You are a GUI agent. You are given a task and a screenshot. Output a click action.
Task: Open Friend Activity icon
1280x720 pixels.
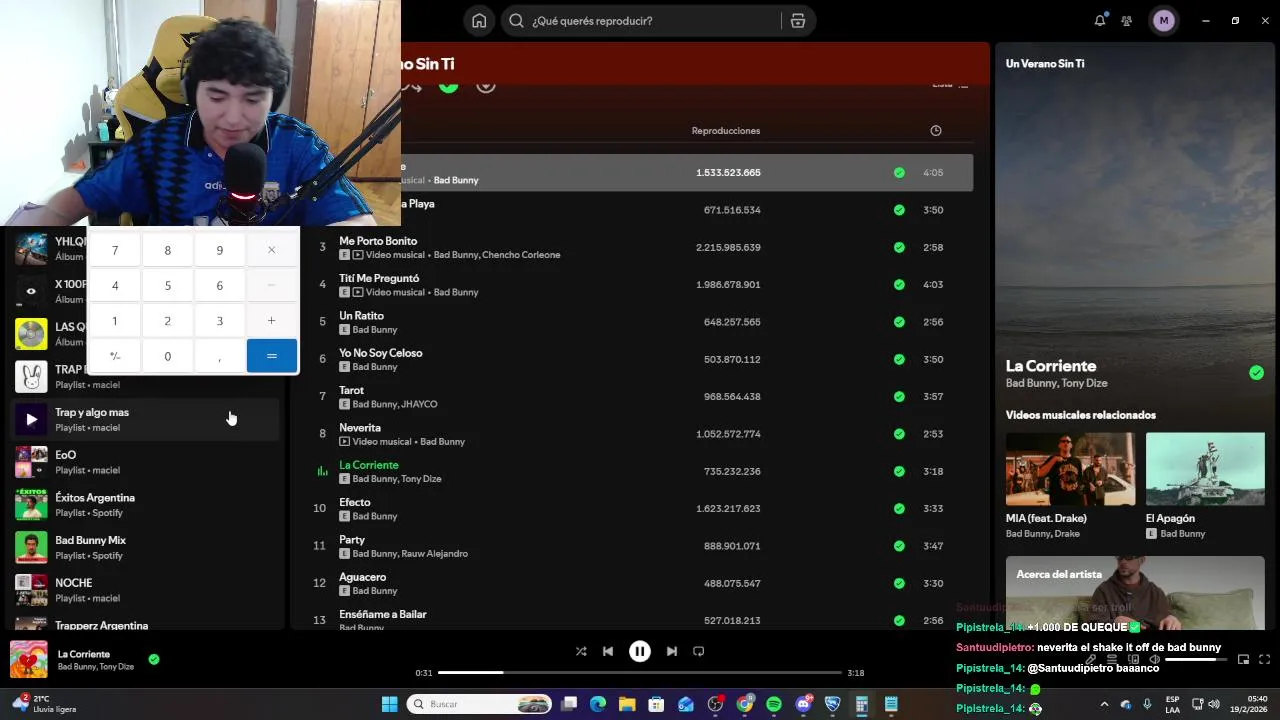click(x=1127, y=21)
